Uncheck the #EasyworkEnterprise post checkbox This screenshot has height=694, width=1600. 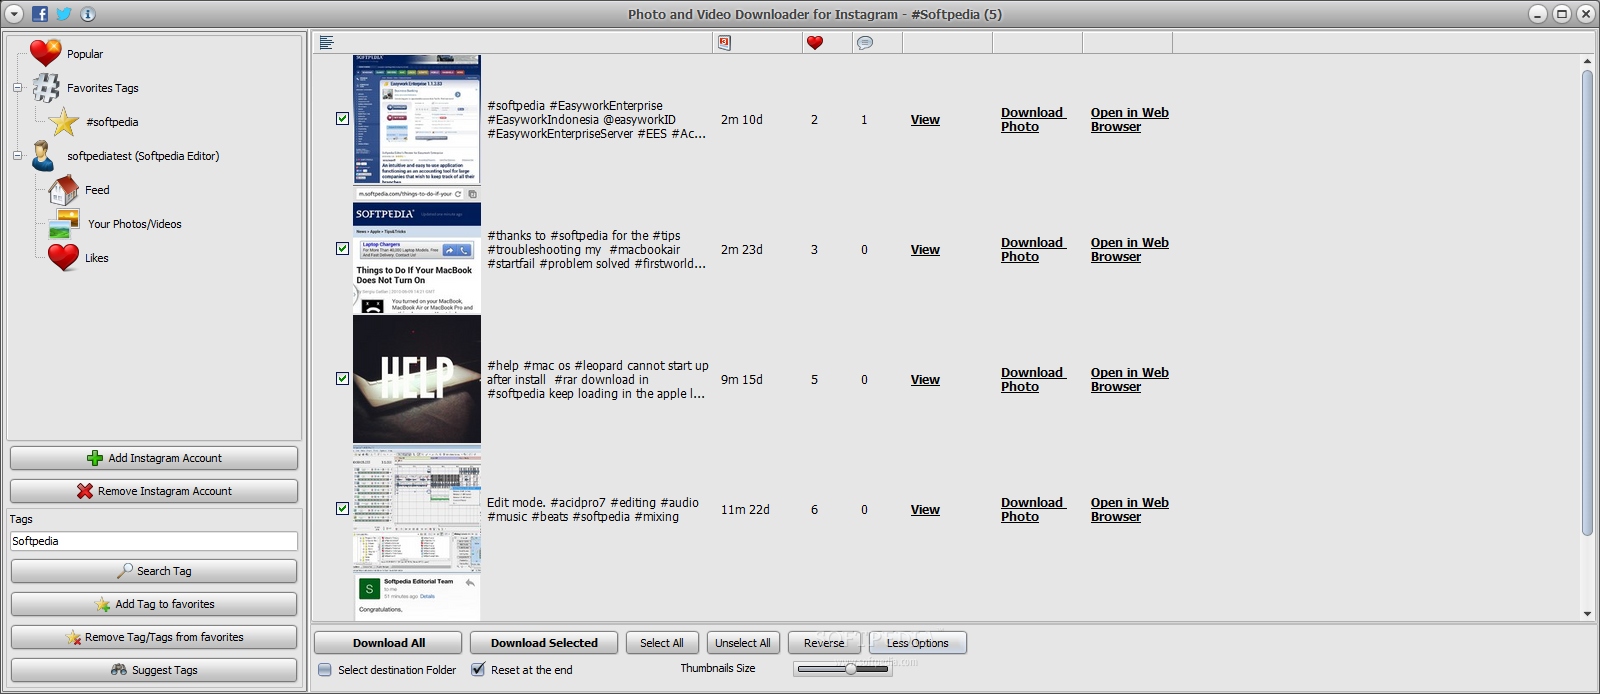tap(342, 119)
